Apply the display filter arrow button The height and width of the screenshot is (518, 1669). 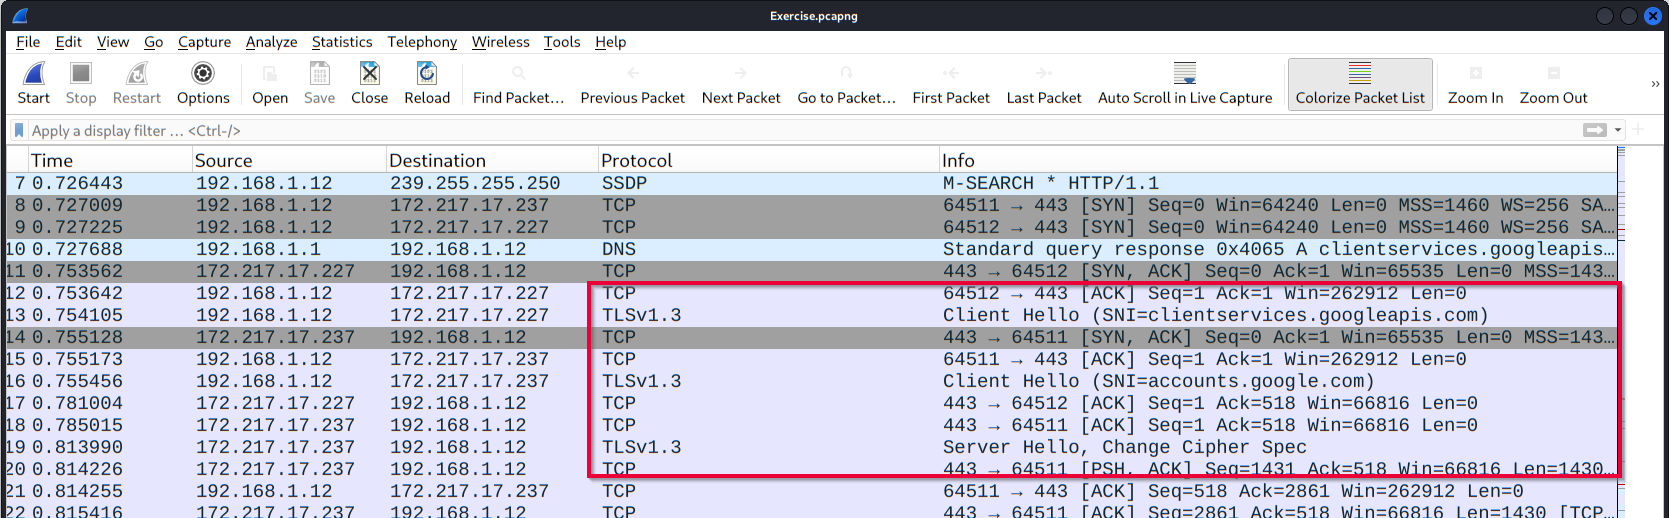click(x=1594, y=130)
